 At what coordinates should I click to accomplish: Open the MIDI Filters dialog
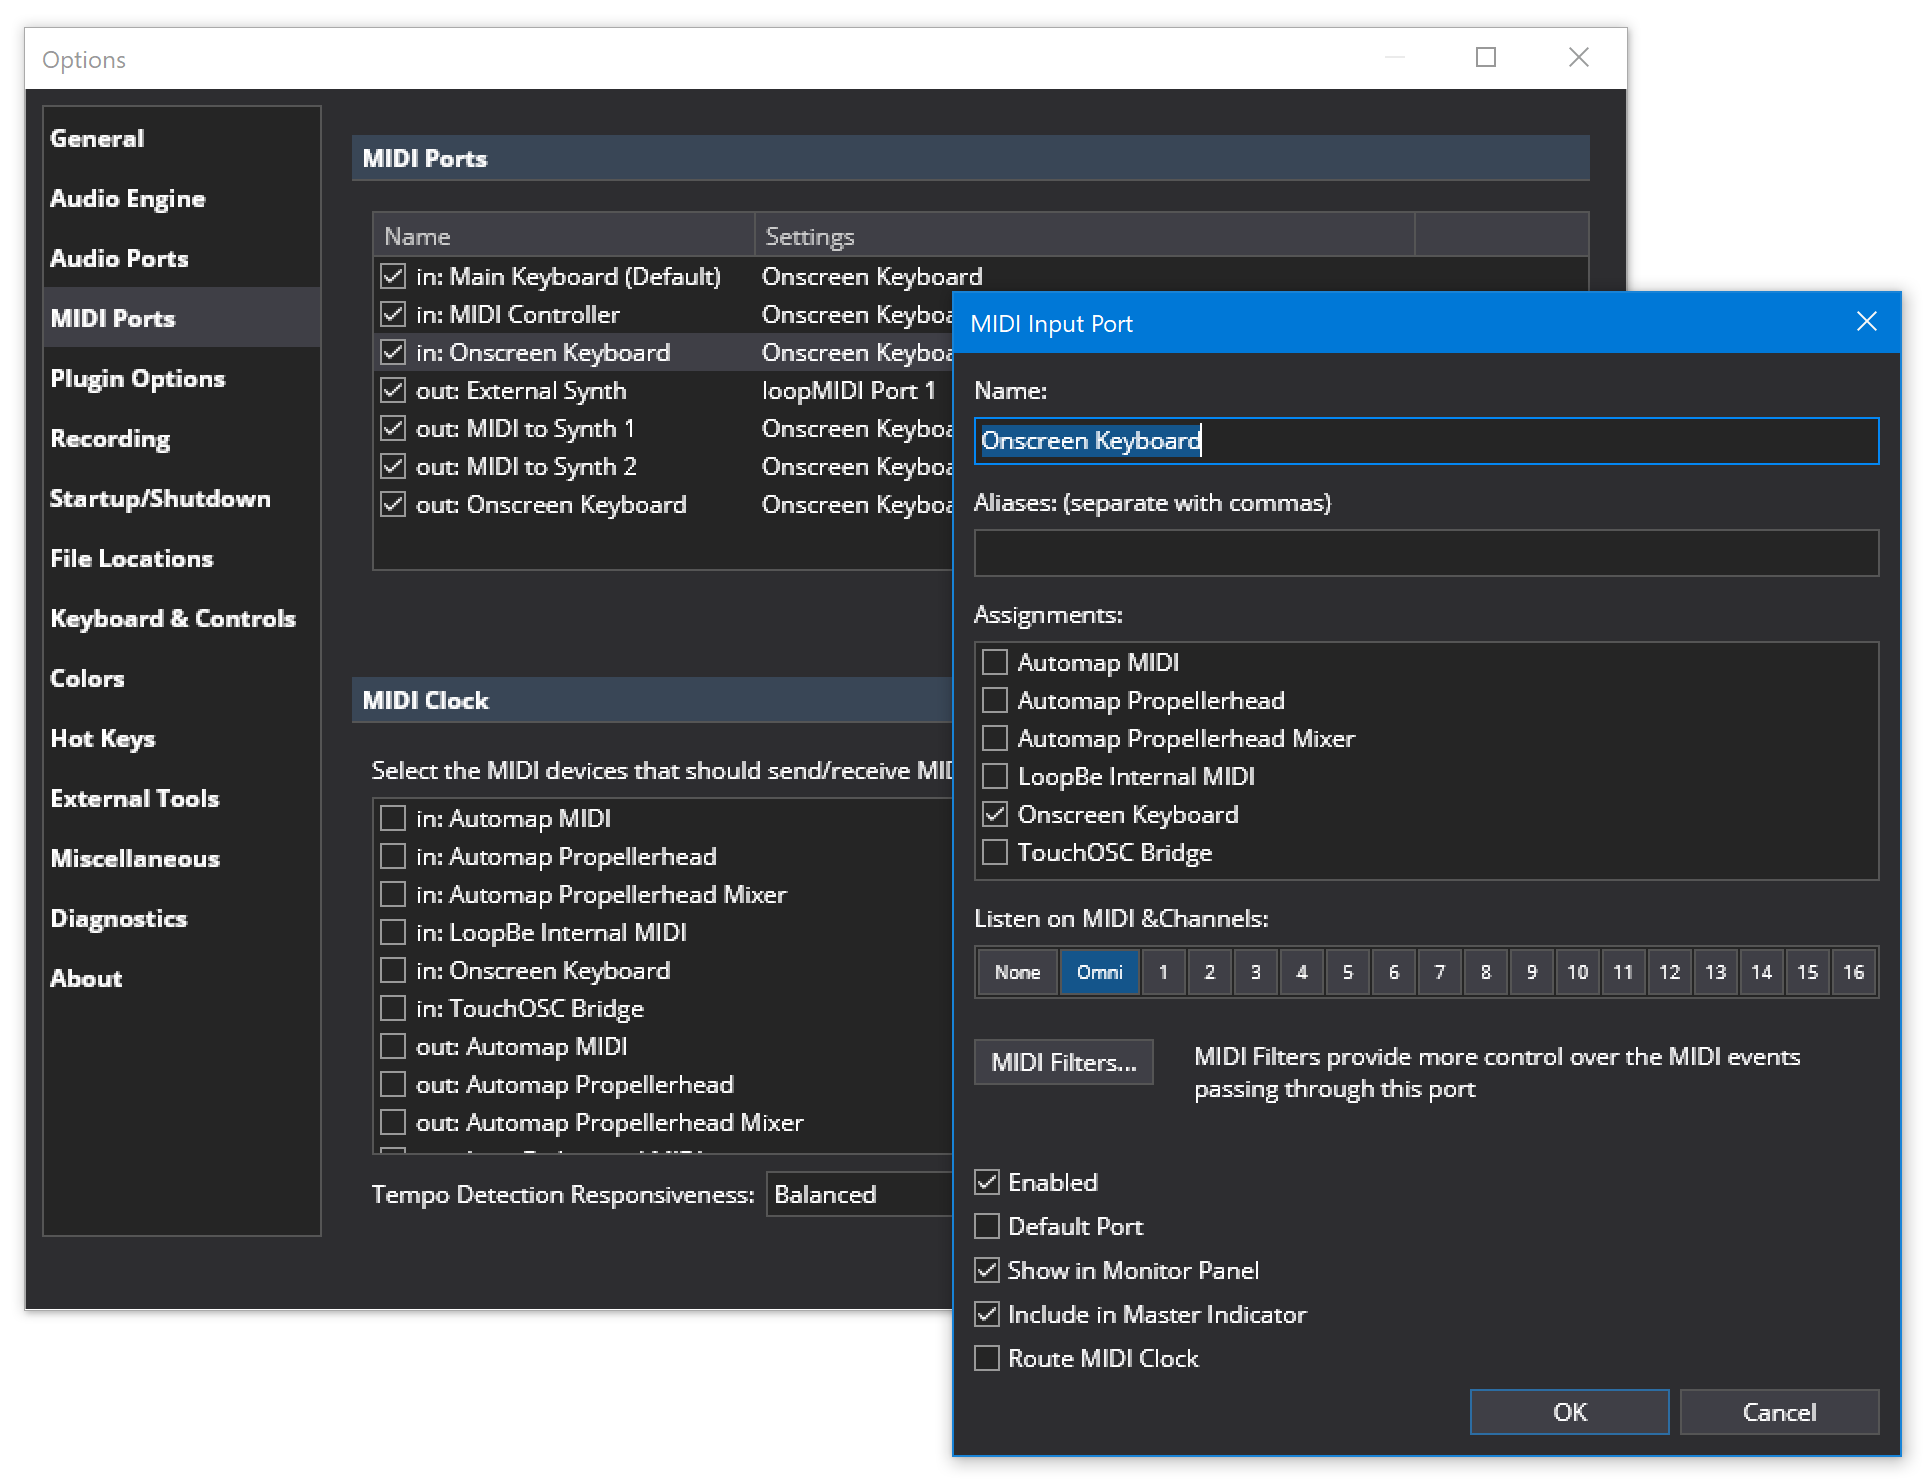(1063, 1062)
